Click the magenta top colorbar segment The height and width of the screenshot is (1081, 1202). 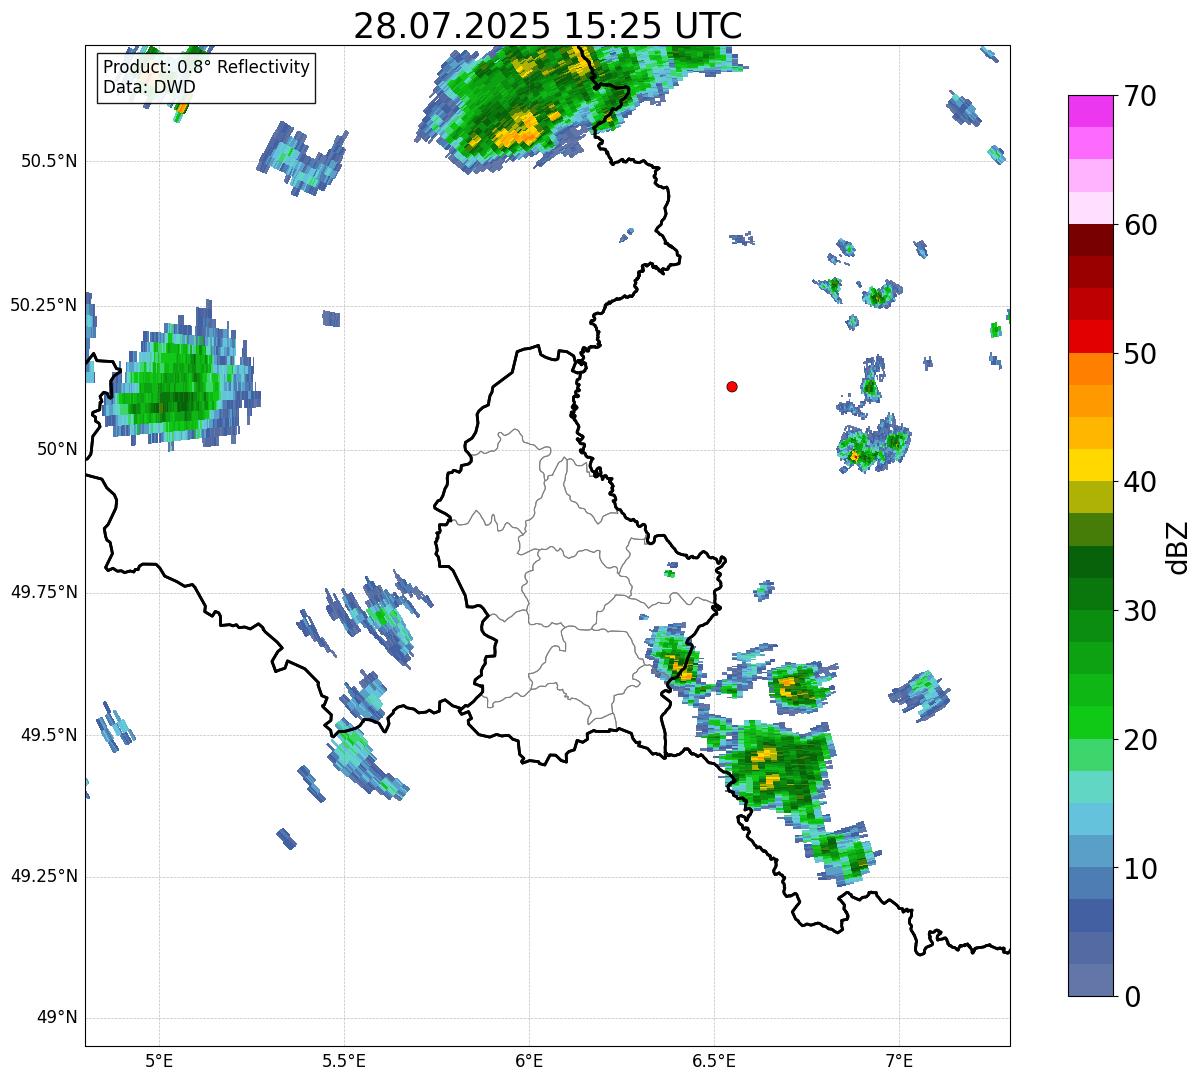[x=1090, y=111]
